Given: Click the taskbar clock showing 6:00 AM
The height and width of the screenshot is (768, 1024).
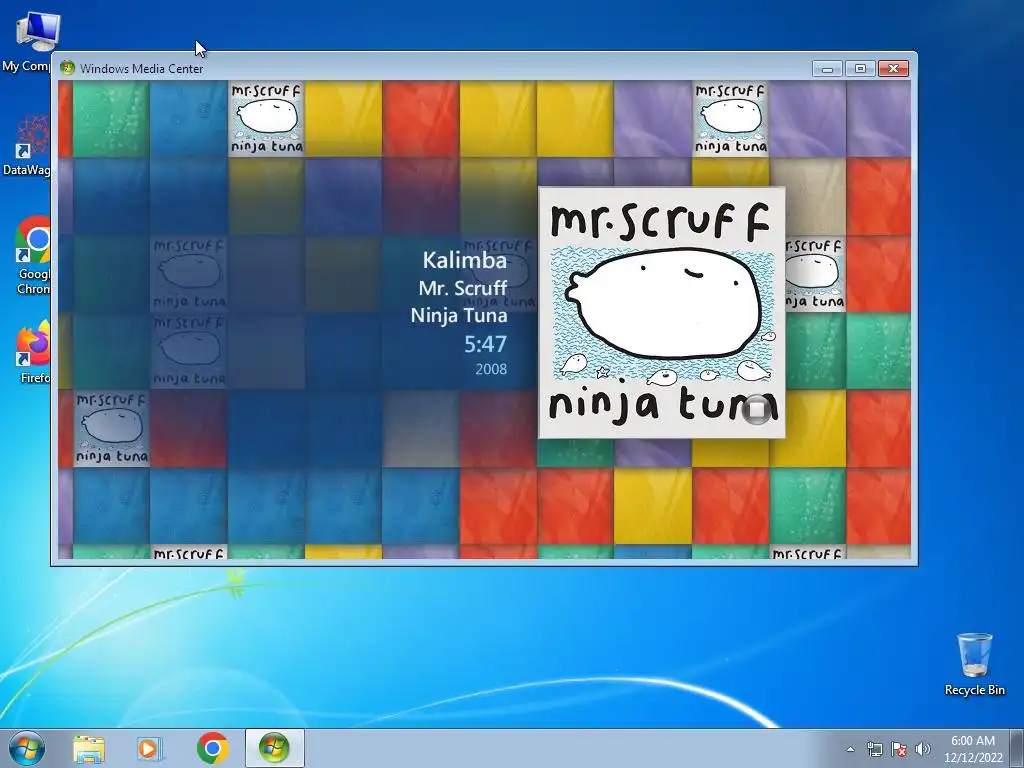Looking at the screenshot, I should pos(973,749).
